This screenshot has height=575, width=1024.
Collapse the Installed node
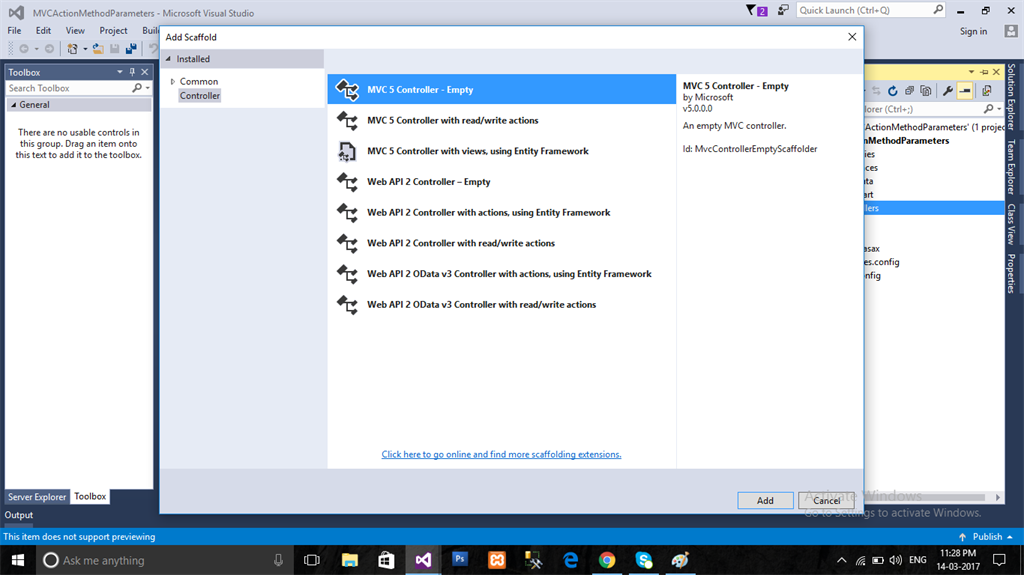tap(168, 59)
